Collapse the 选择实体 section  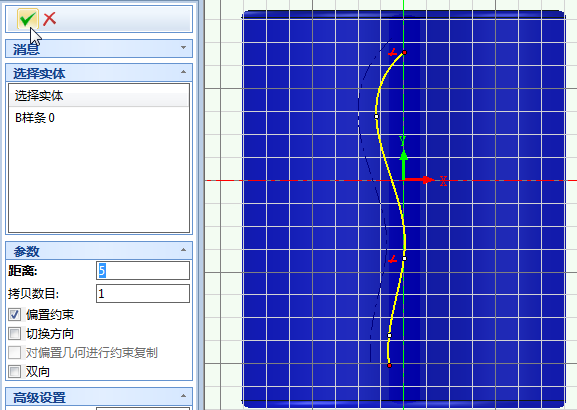click(x=183, y=72)
